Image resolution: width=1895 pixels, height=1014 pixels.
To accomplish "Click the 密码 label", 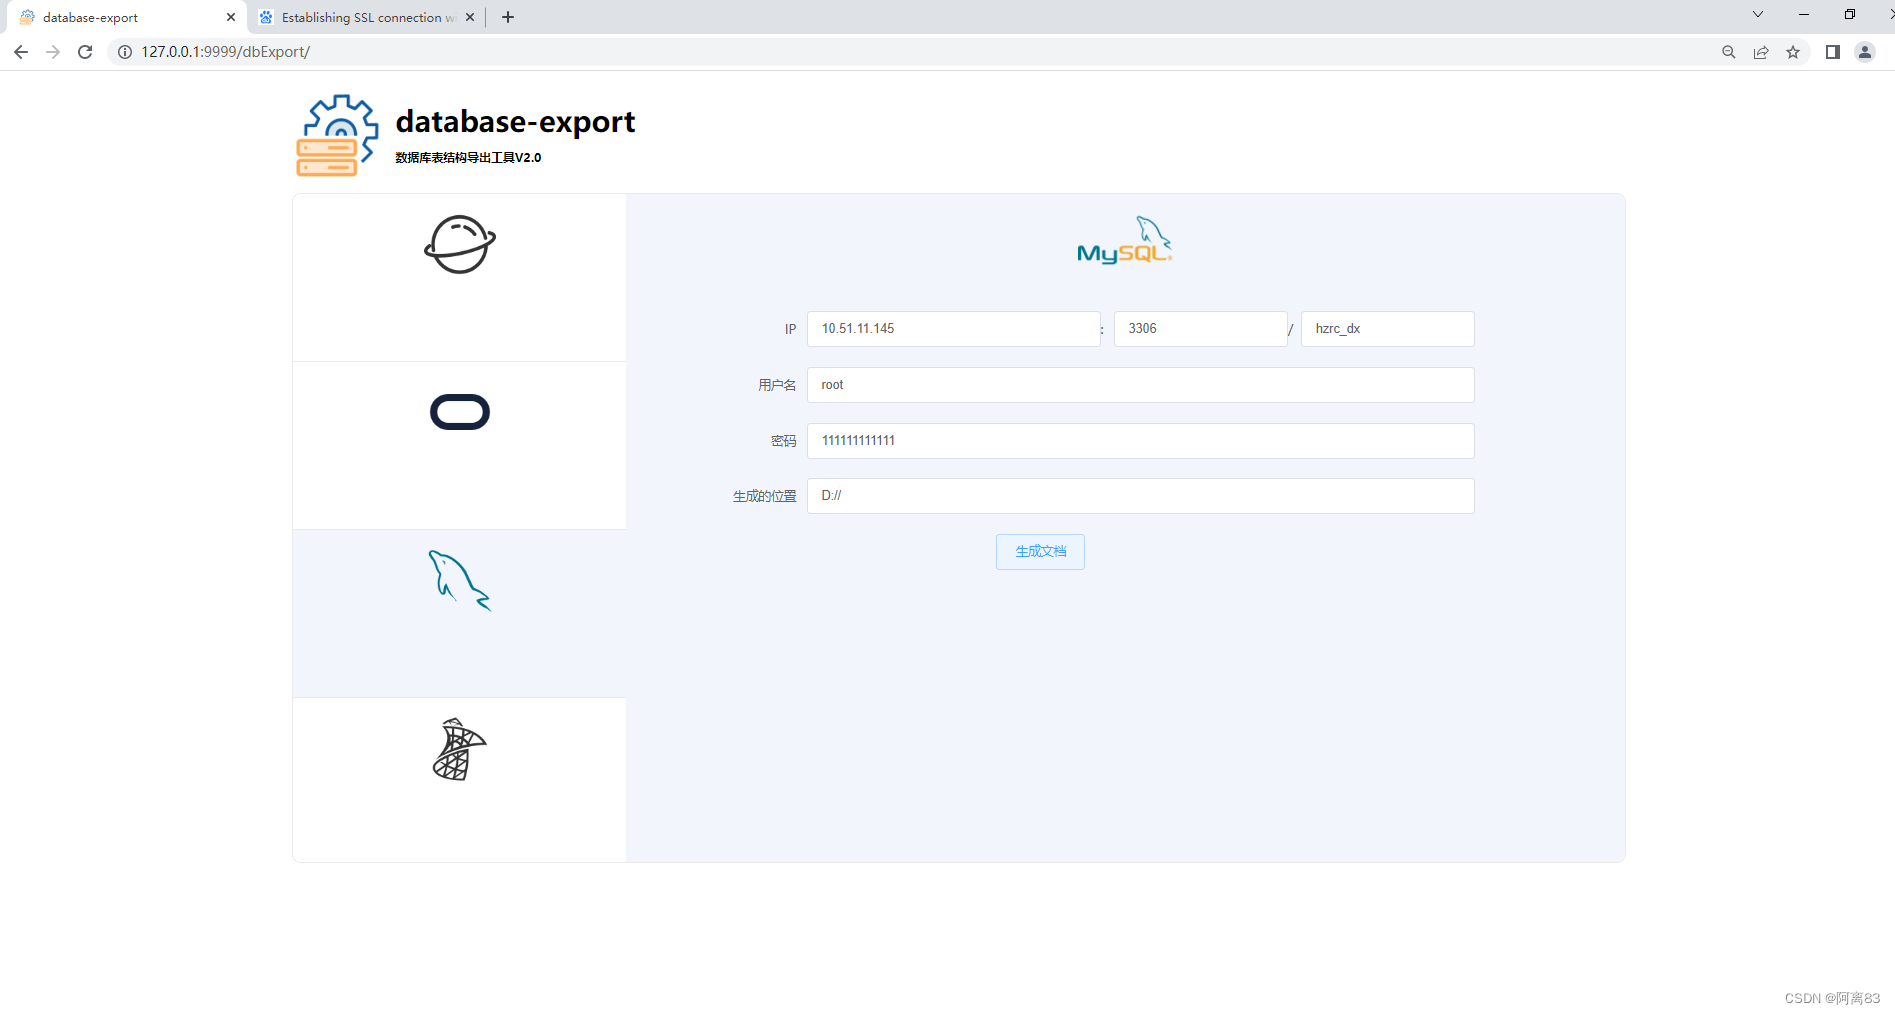I will (784, 441).
